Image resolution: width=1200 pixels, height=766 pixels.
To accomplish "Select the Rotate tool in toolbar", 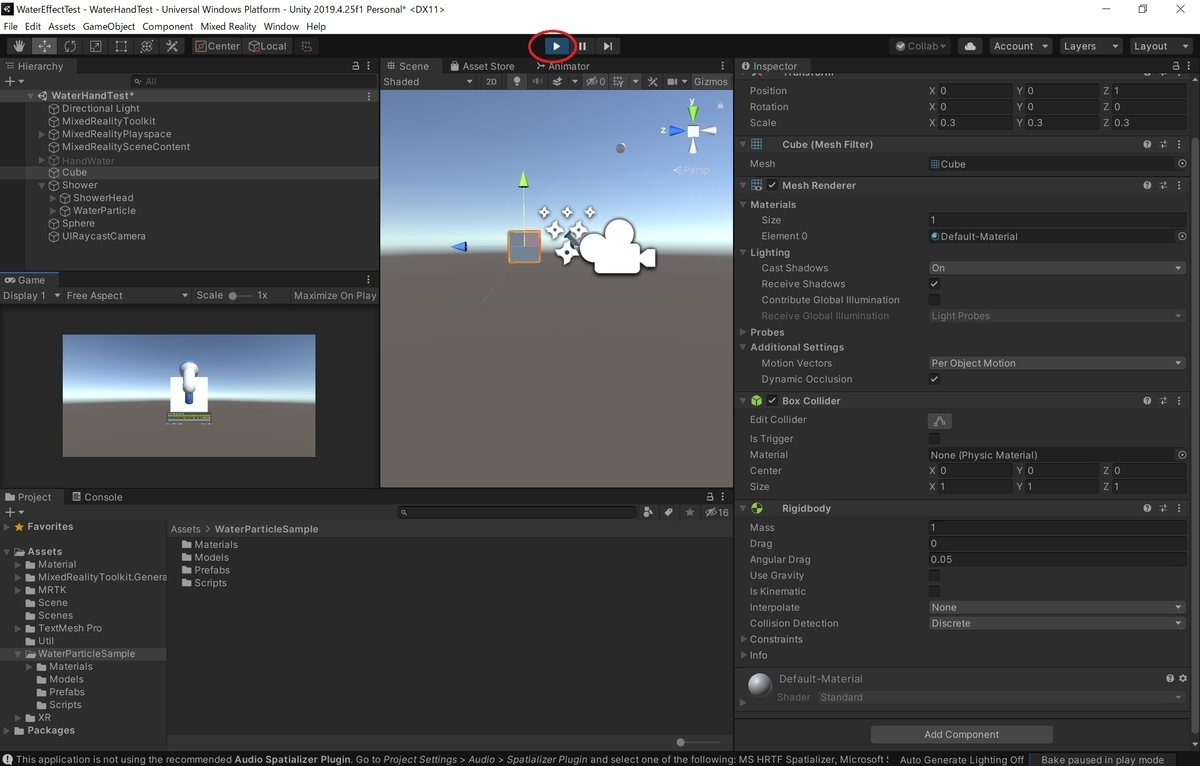I will [x=70, y=46].
